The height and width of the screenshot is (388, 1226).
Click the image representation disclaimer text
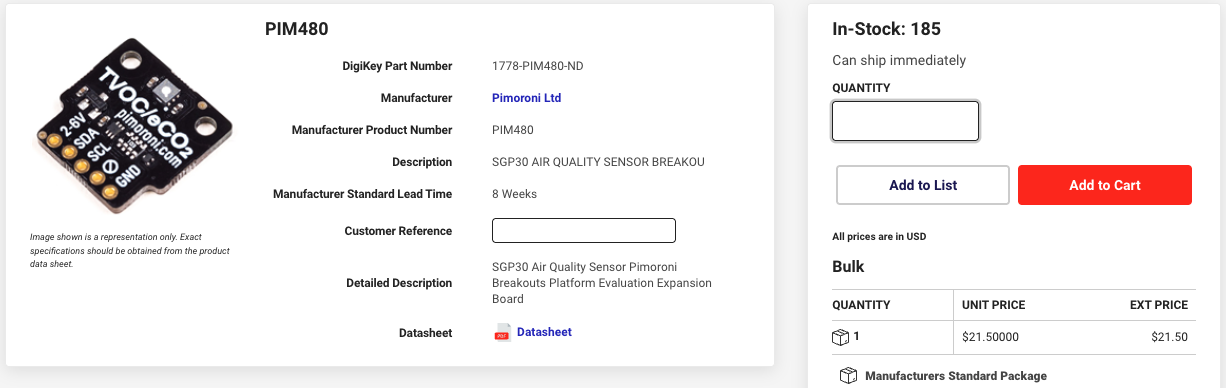(116, 251)
